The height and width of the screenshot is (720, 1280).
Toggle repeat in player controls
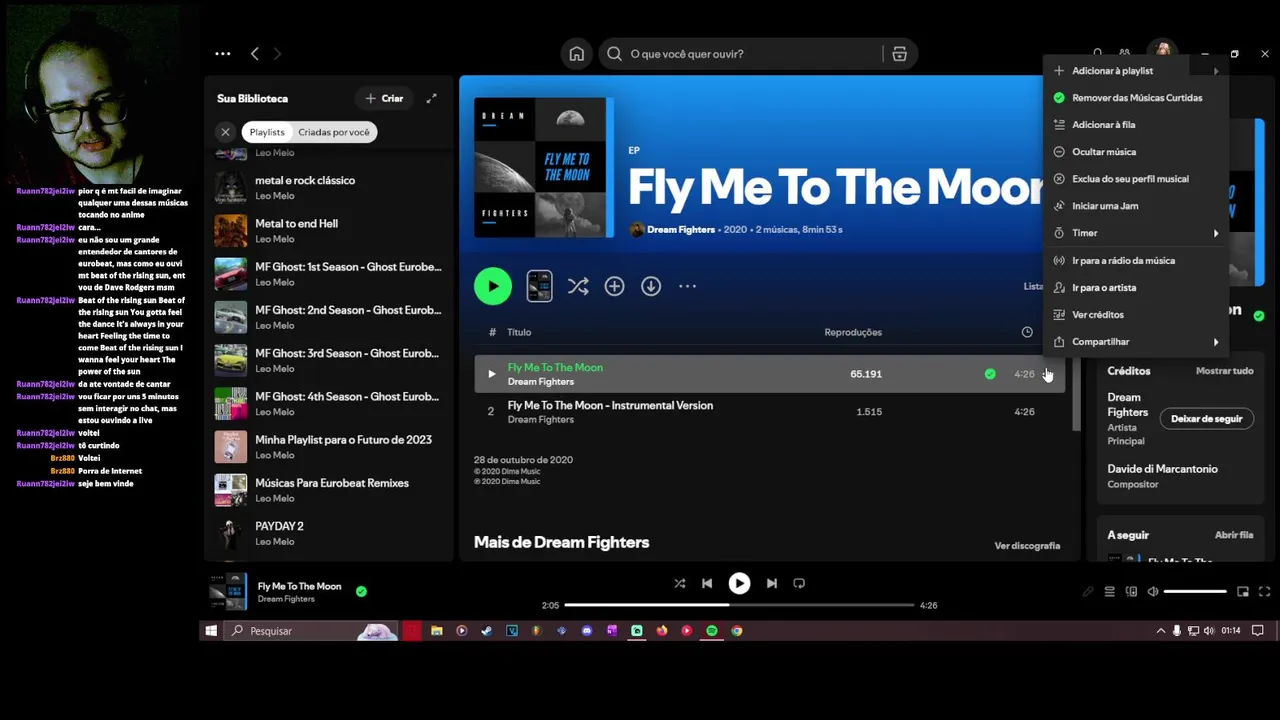tap(799, 583)
